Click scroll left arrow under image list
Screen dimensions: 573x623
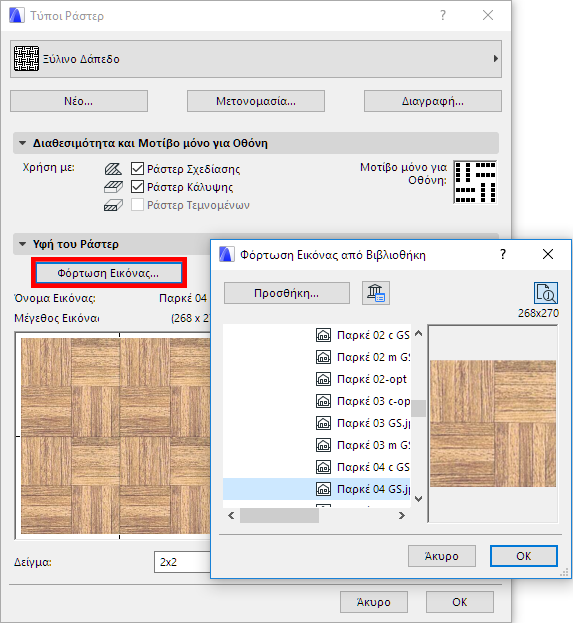point(231,515)
